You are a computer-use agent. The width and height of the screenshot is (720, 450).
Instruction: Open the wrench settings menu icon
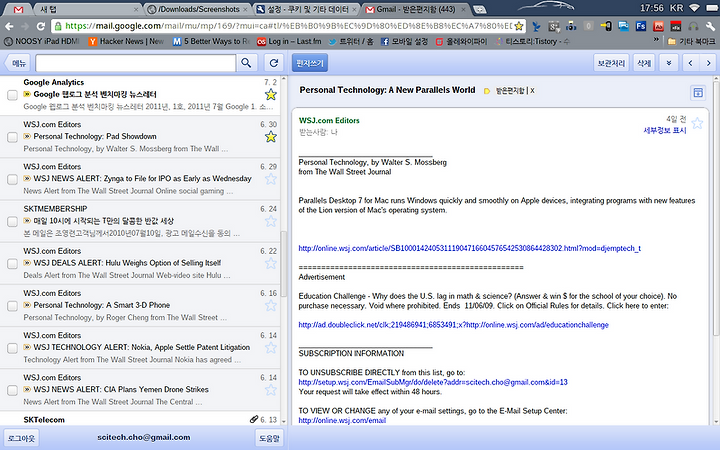tap(710, 26)
